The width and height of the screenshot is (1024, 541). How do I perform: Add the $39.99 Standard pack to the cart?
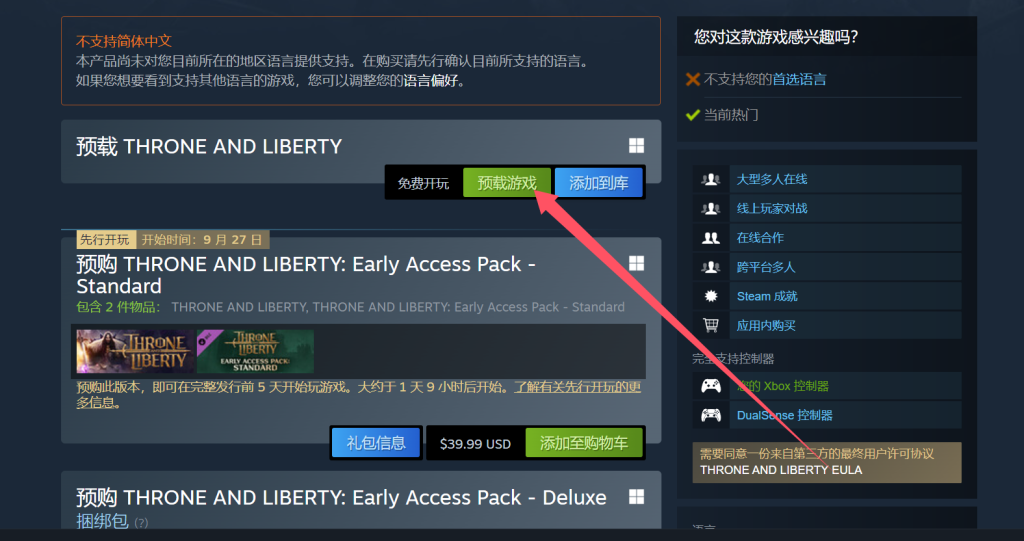(583, 443)
